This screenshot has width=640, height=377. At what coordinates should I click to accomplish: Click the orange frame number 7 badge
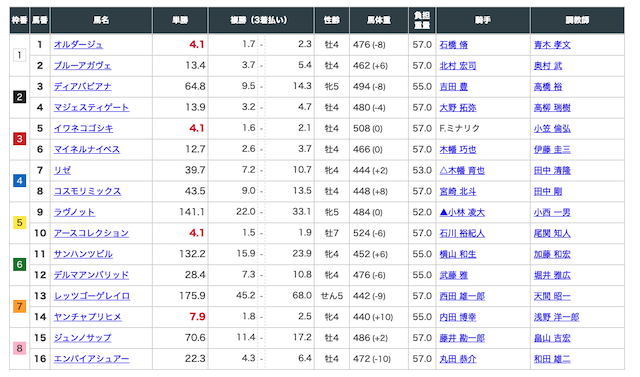point(19,306)
